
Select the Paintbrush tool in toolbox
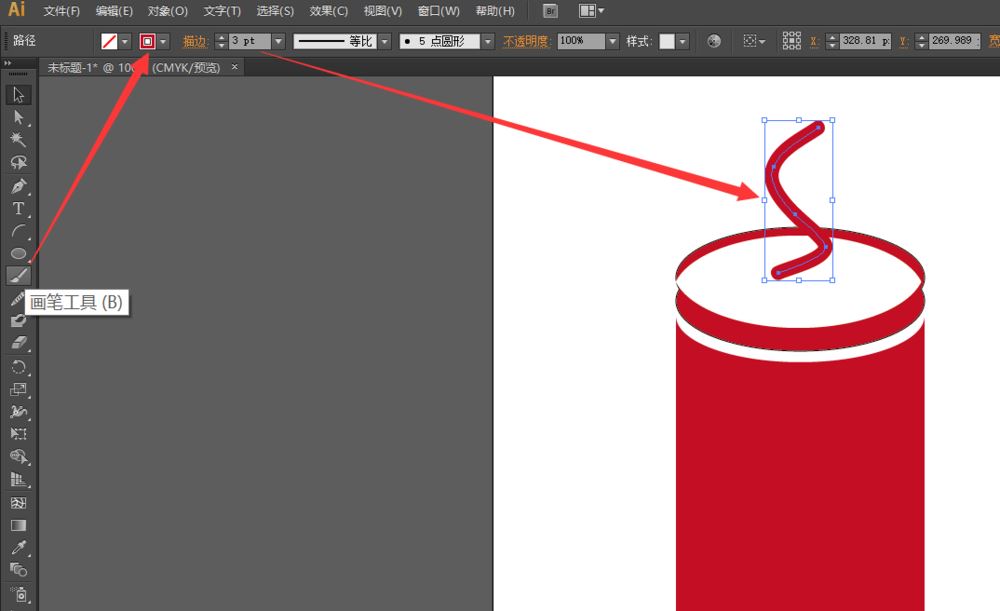pos(18,276)
